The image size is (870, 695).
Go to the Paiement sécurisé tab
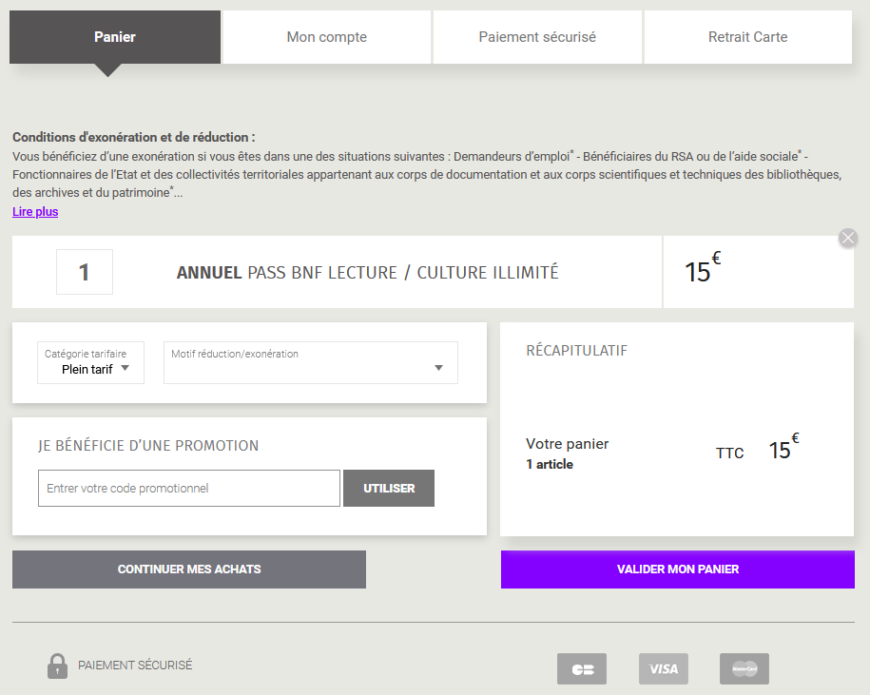537,38
